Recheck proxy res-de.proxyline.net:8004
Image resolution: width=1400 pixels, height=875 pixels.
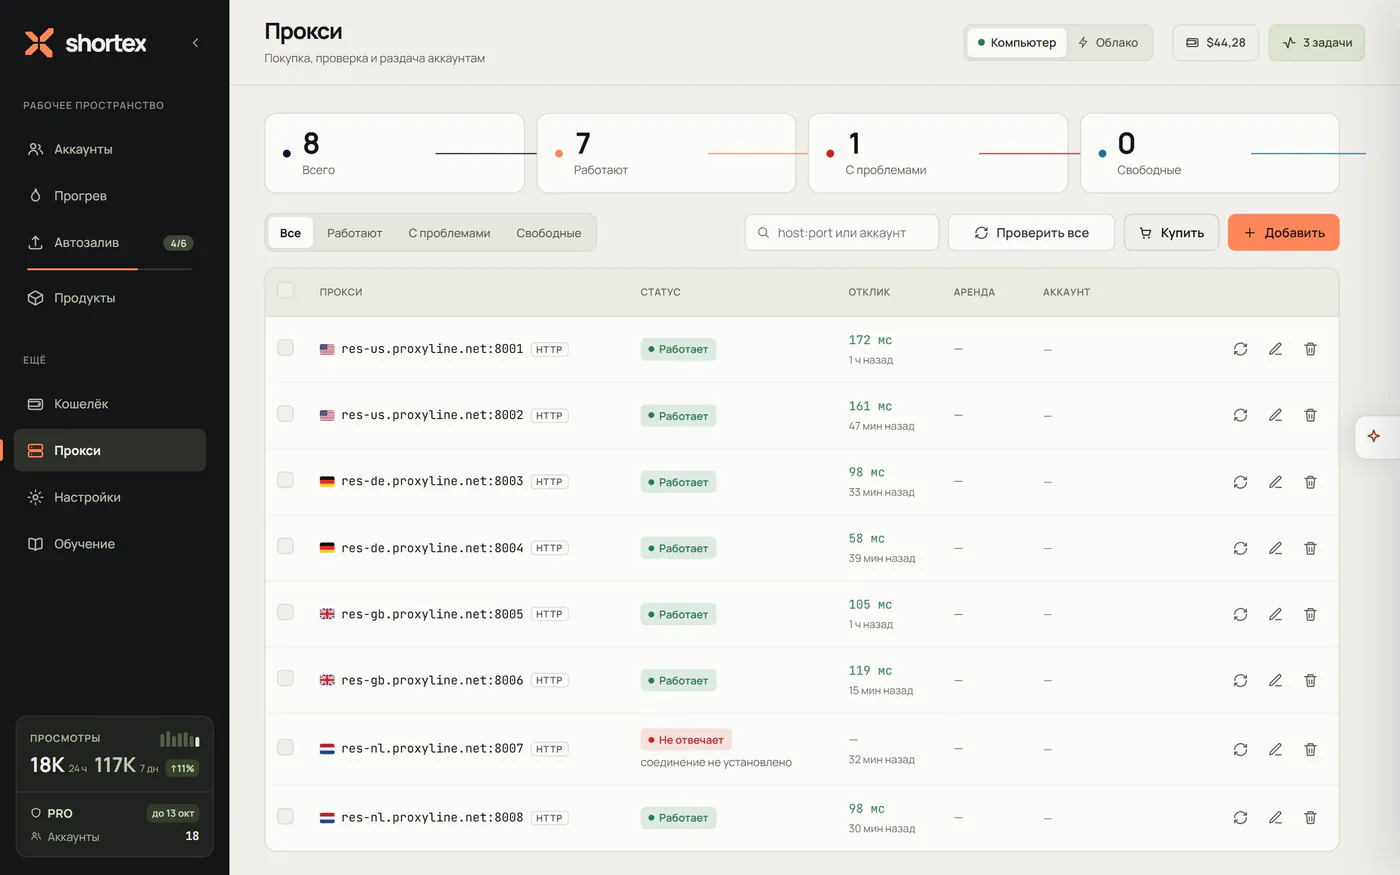[1240, 548]
